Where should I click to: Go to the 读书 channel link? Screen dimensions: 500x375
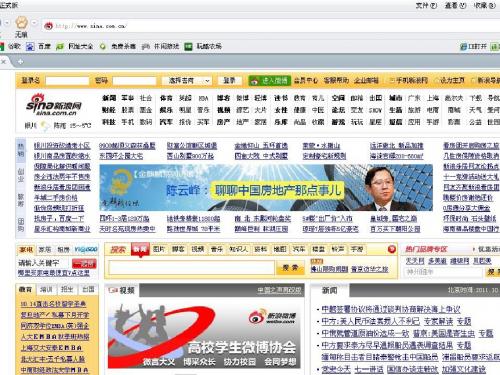(281, 98)
